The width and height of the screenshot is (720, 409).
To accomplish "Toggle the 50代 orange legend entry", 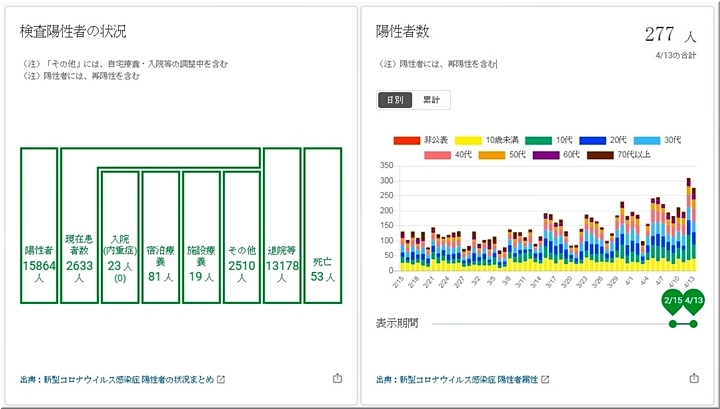I will (x=504, y=155).
